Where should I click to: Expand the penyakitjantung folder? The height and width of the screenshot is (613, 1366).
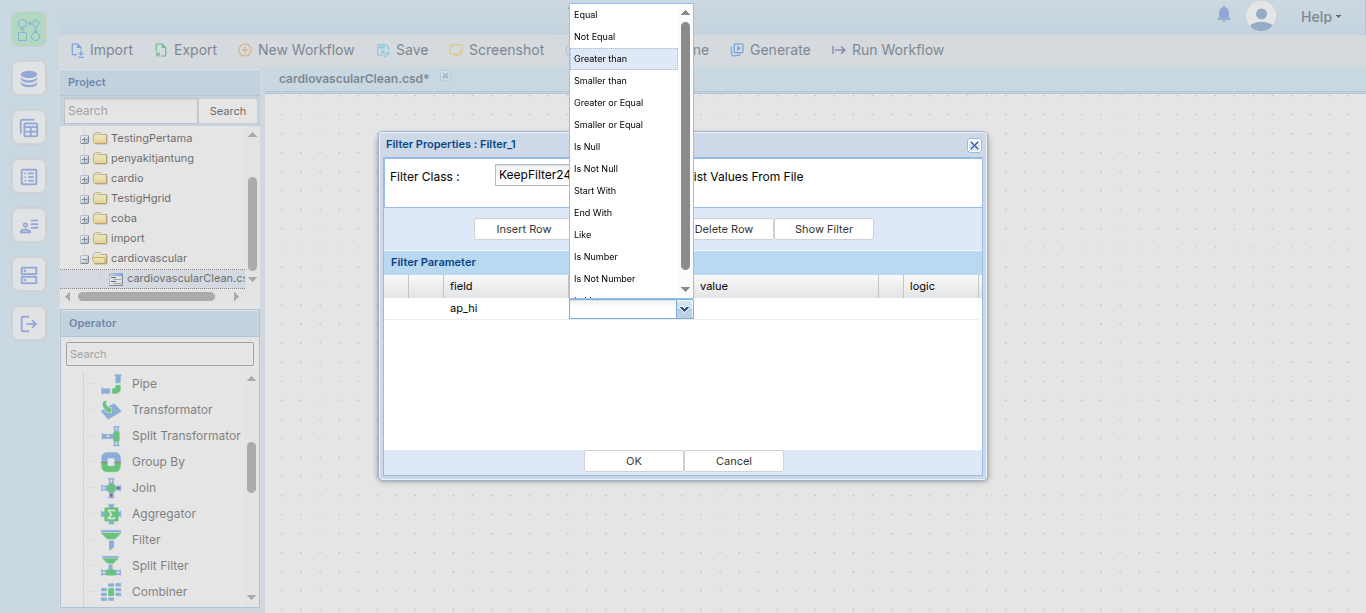click(85, 159)
